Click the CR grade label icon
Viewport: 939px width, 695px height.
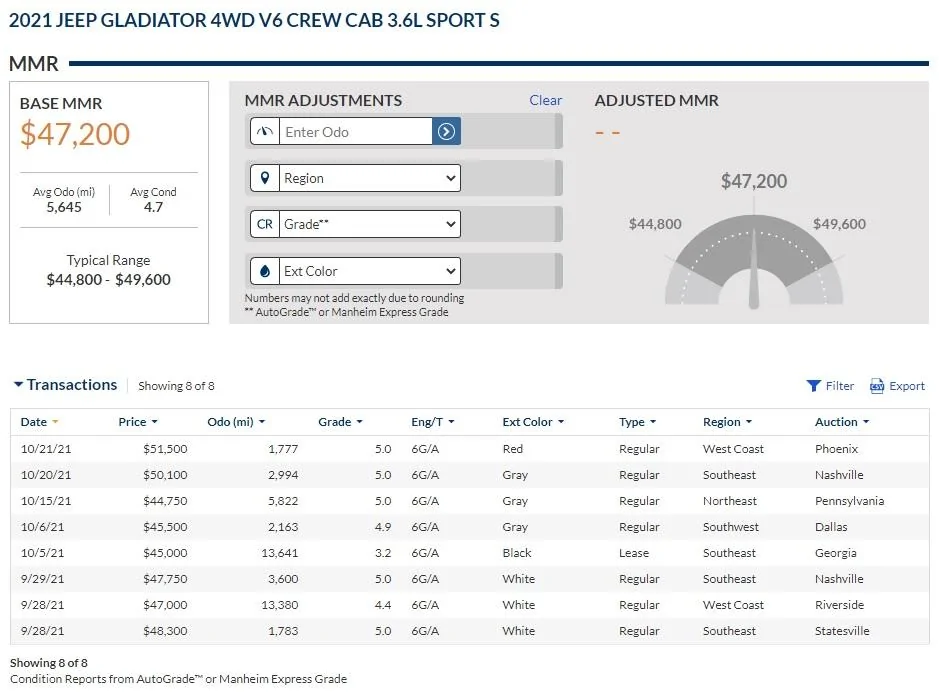pos(265,224)
